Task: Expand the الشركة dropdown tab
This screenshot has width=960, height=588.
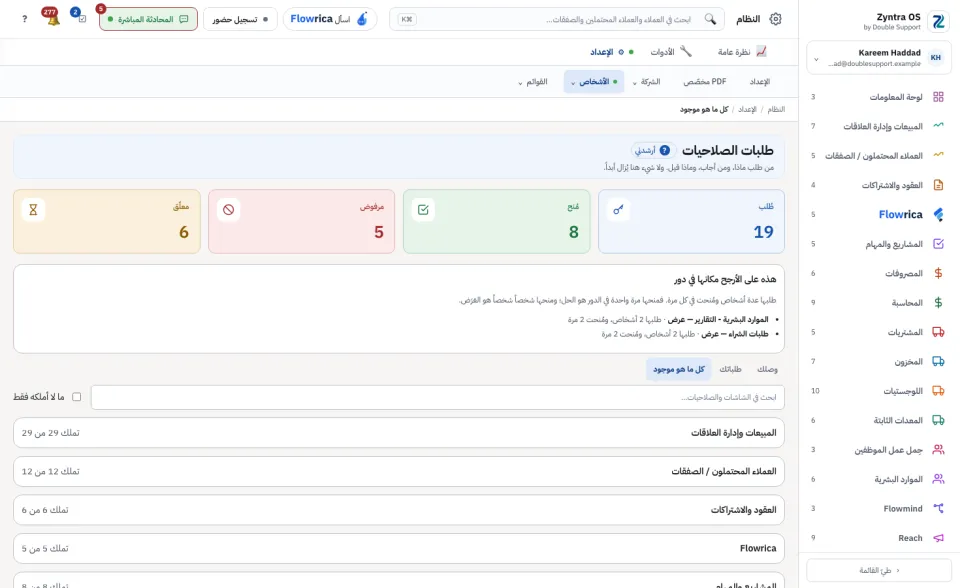Action: pos(647,81)
